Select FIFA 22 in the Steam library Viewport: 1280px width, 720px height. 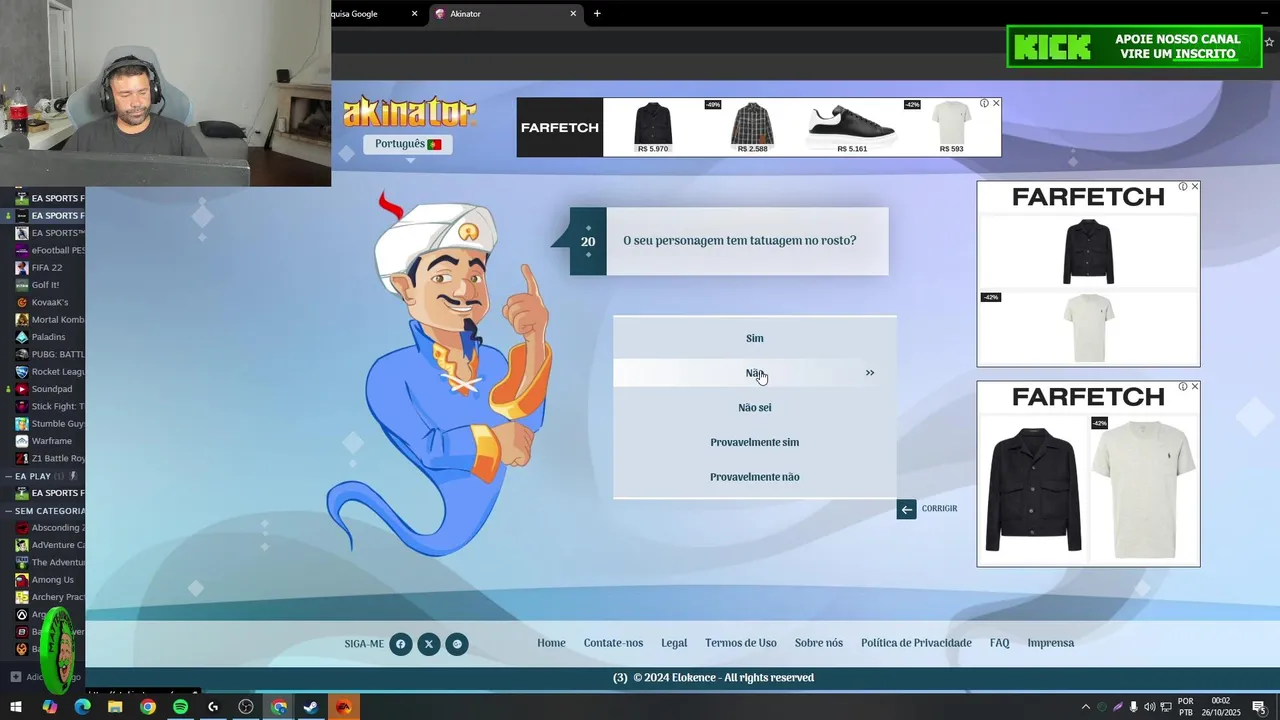tap(48, 267)
